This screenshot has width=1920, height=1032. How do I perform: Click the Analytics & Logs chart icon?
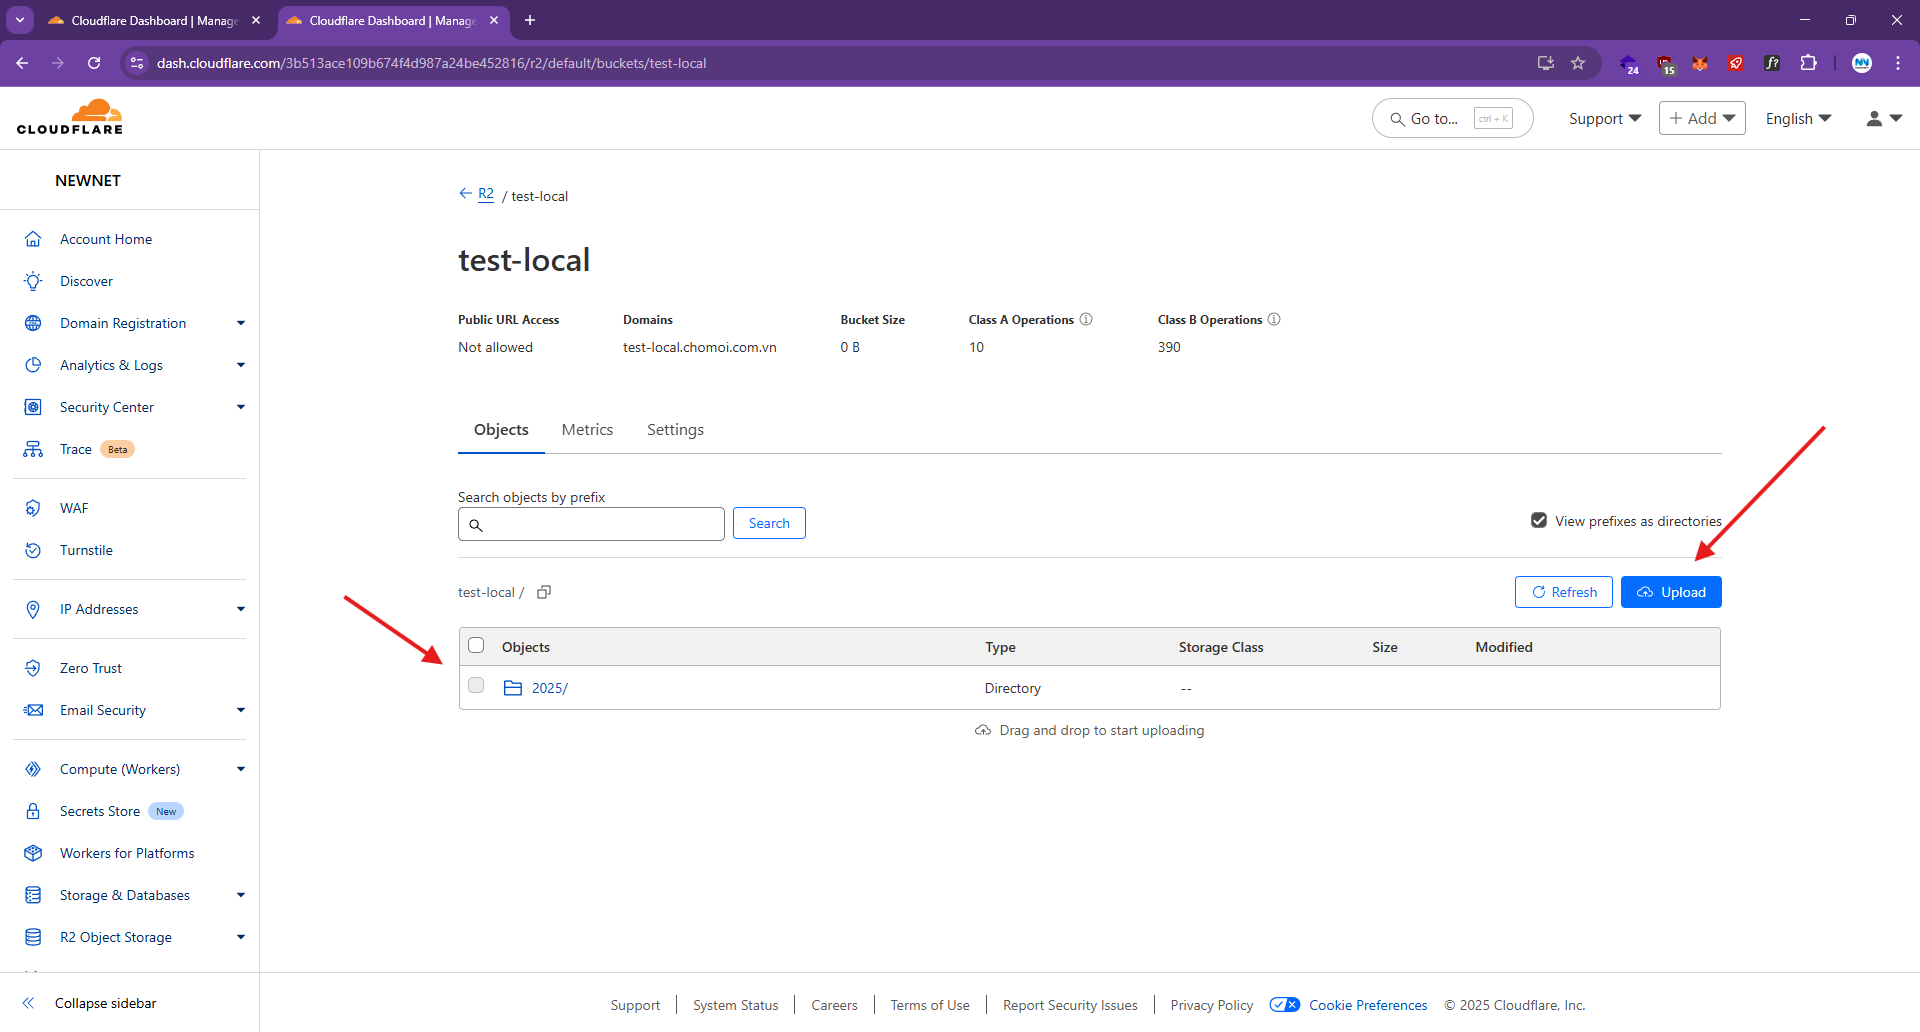[x=33, y=365]
